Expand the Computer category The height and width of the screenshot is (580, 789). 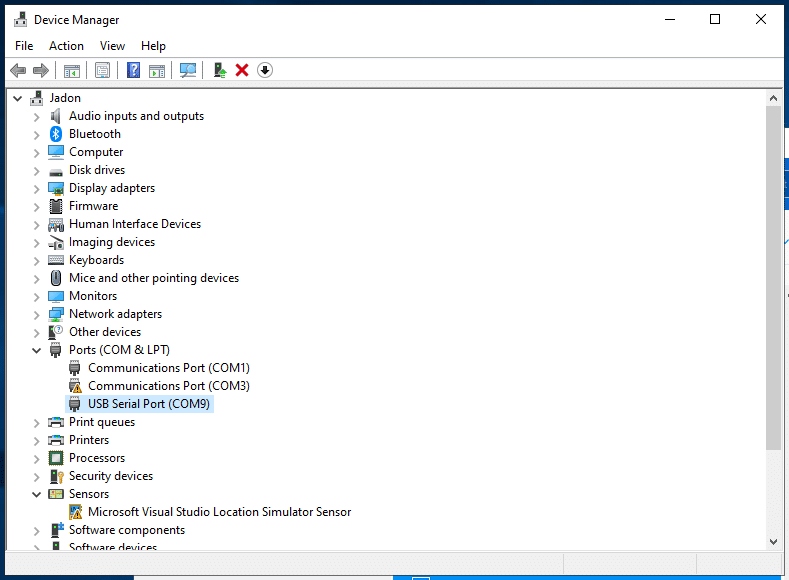(x=36, y=153)
